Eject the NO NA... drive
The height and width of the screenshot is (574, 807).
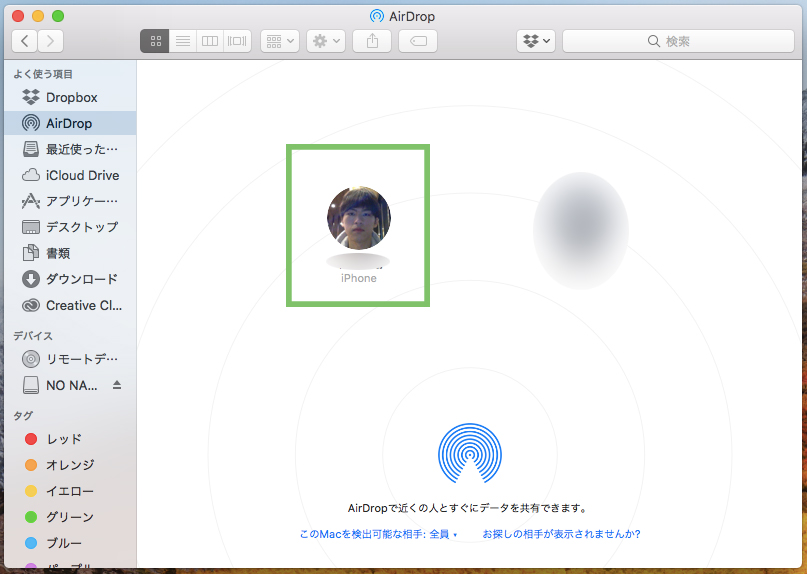coord(117,385)
